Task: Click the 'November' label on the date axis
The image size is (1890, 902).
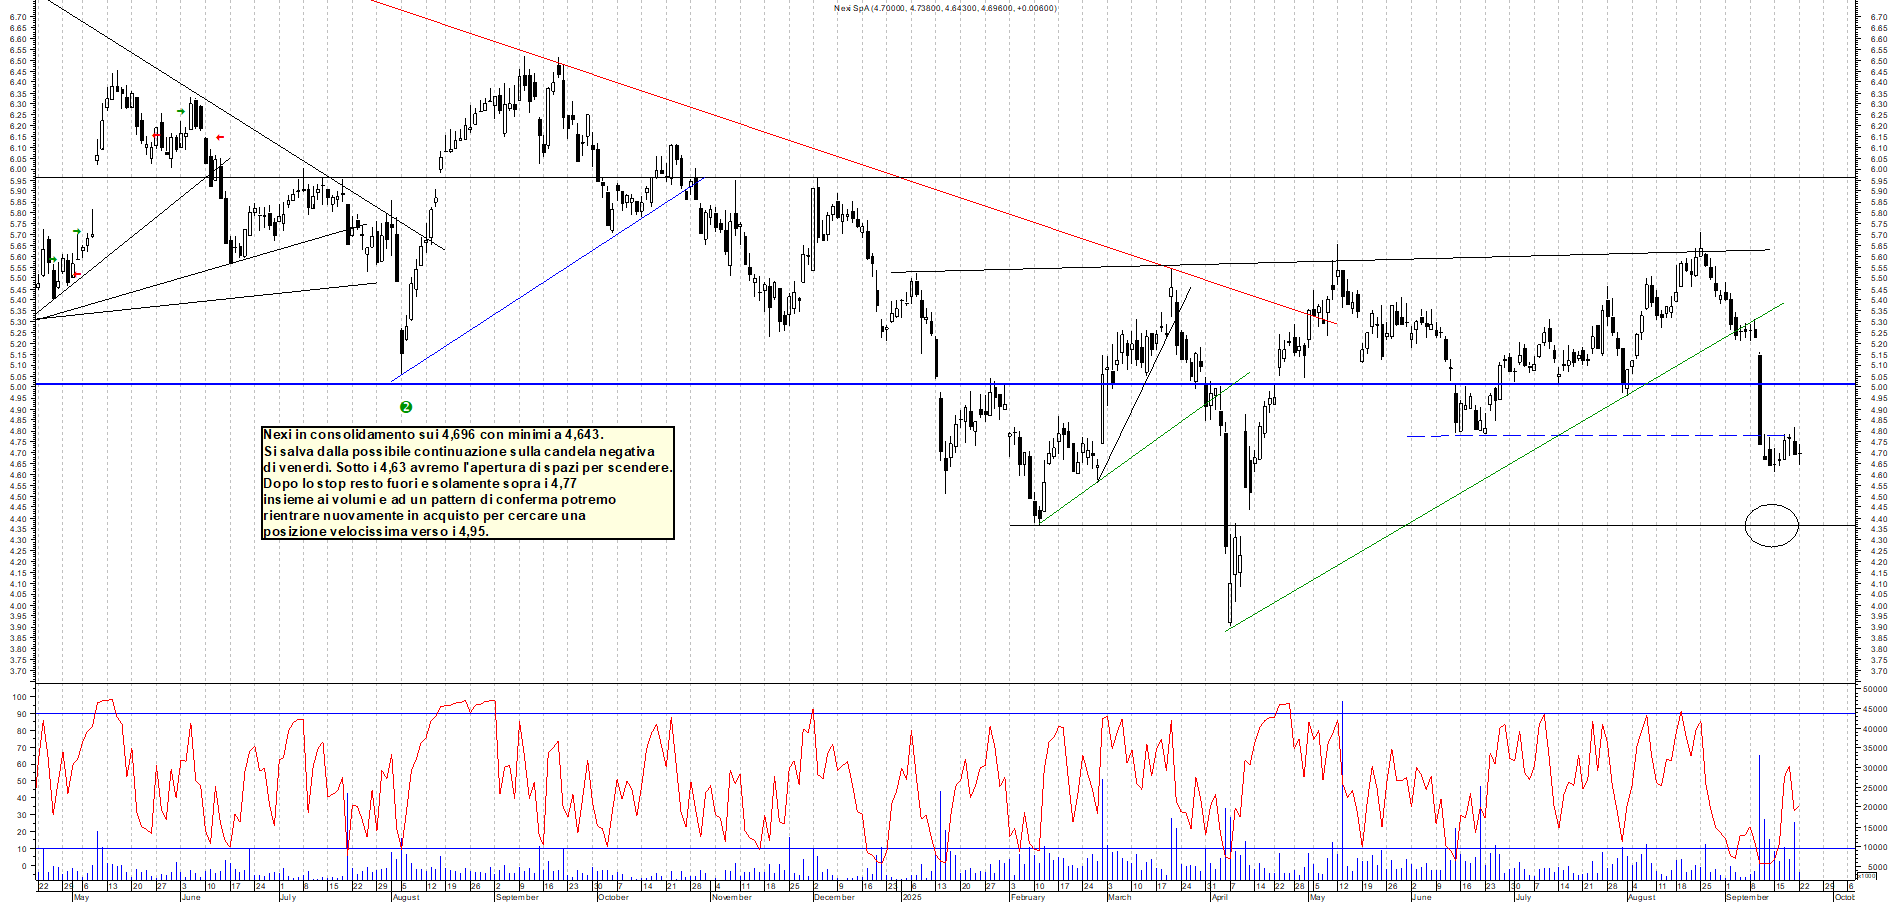Action: (x=732, y=897)
